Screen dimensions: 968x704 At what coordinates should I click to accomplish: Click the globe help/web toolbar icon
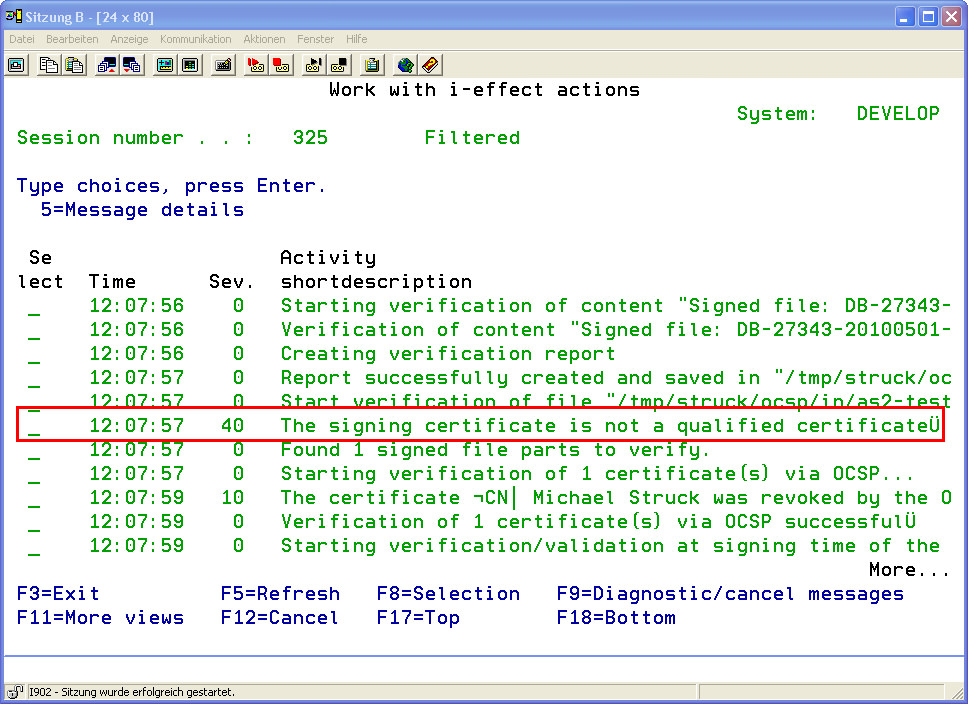[405, 65]
